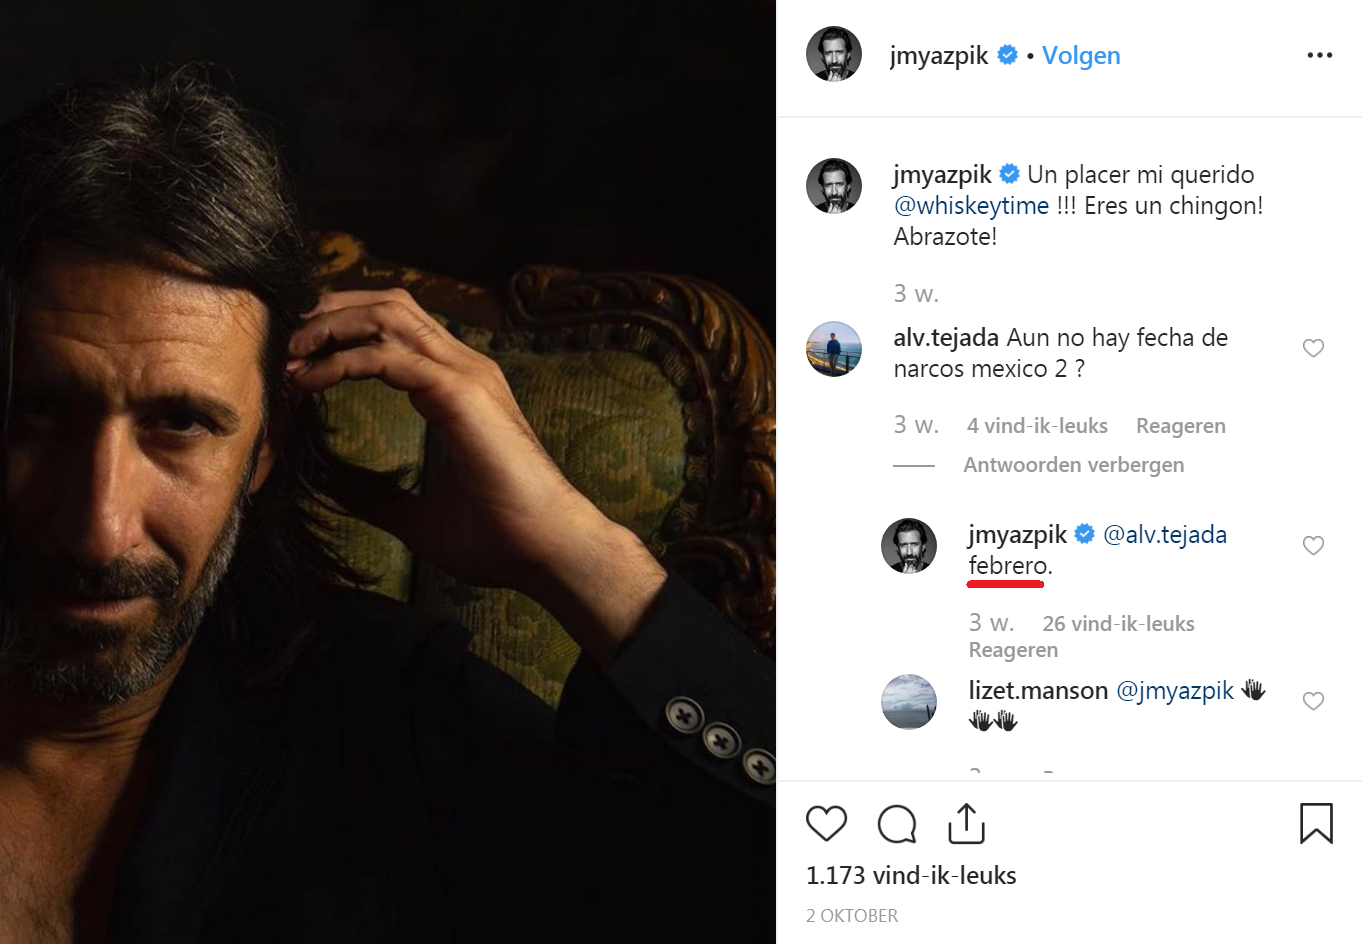Screen dimensions: 1362x944
Task: Like alv.tejada's comment with the heart
Action: tap(1313, 348)
